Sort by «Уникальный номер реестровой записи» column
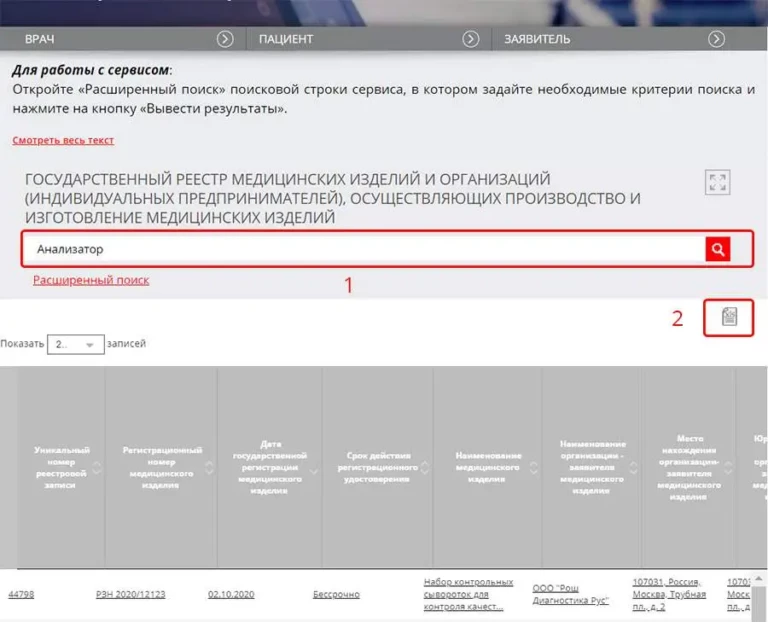 [97, 468]
